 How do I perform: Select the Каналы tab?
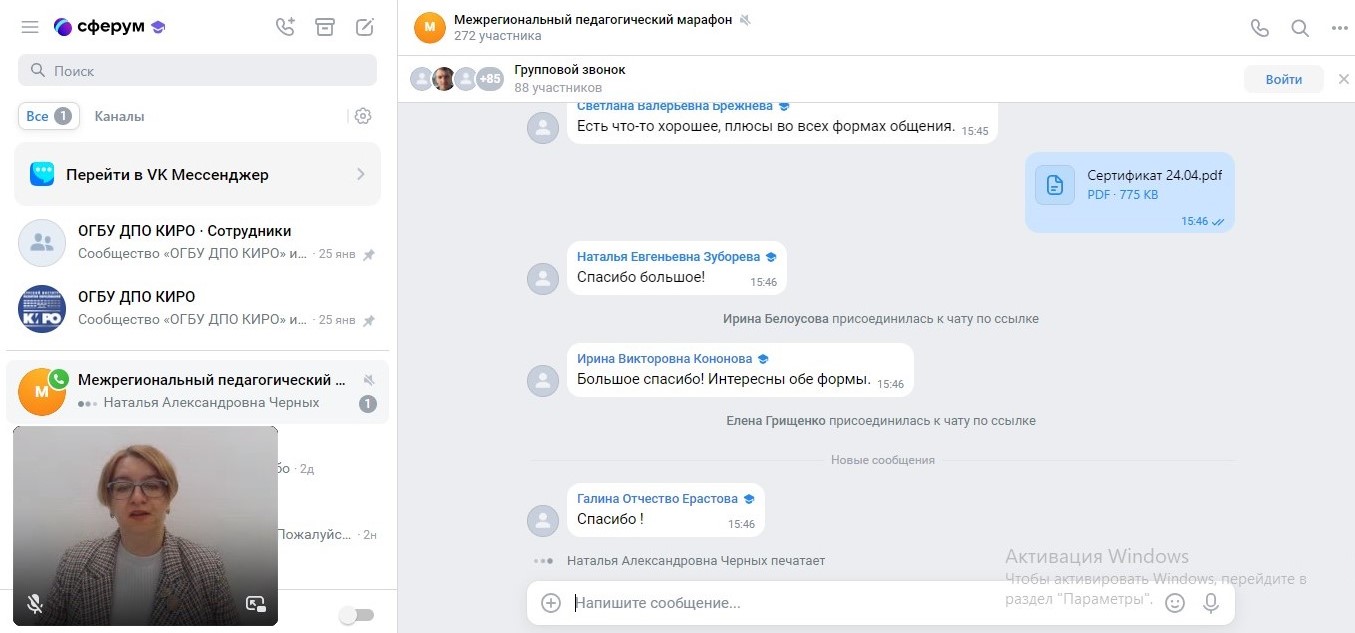(119, 116)
